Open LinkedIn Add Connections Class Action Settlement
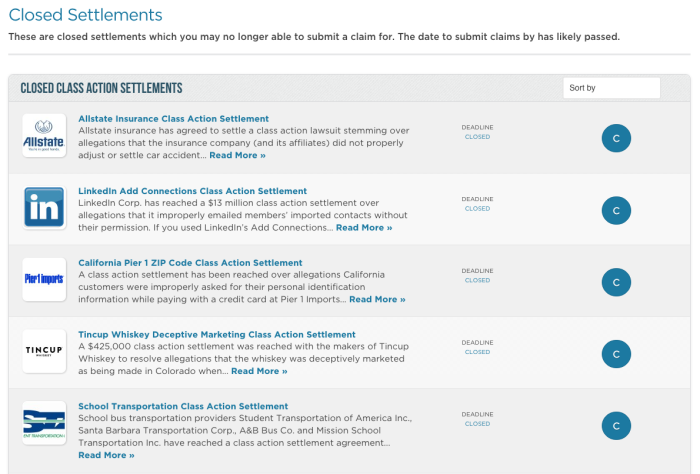The image size is (700, 474). [x=192, y=191]
